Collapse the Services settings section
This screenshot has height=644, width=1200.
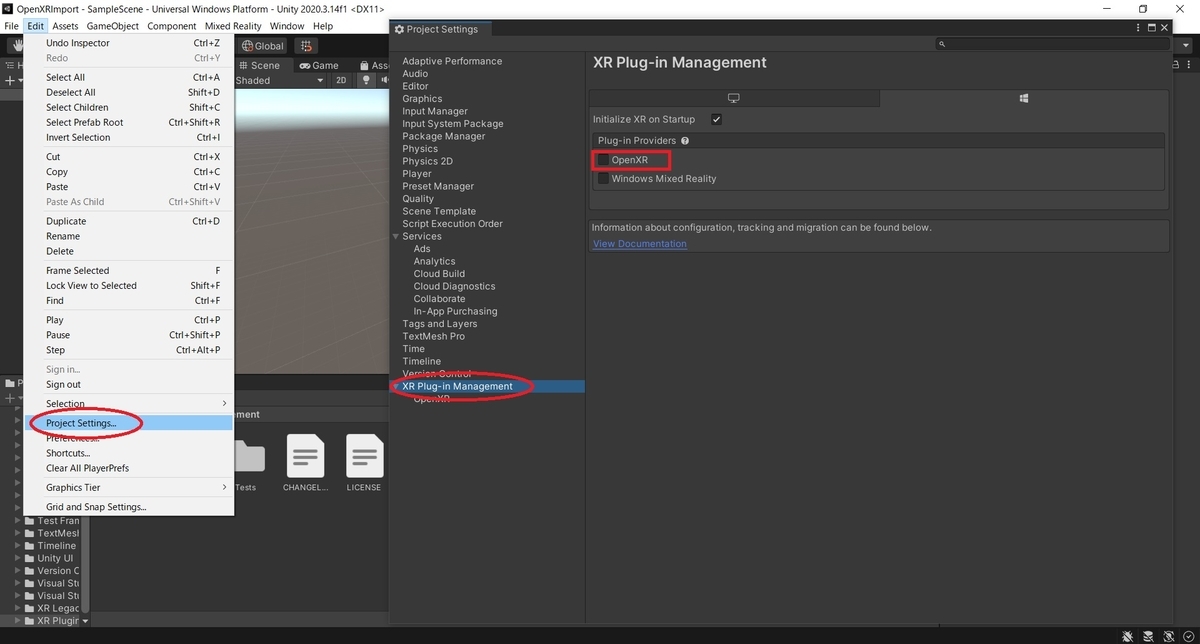(x=396, y=236)
